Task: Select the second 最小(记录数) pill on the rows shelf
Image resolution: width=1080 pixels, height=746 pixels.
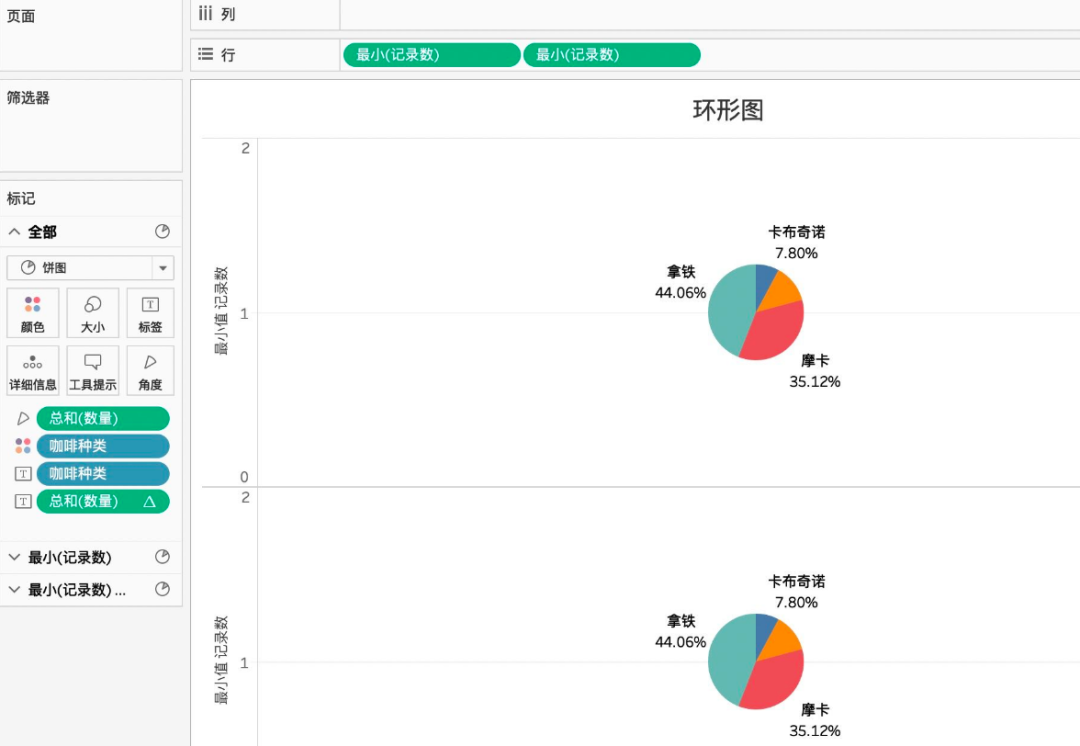Action: click(611, 55)
